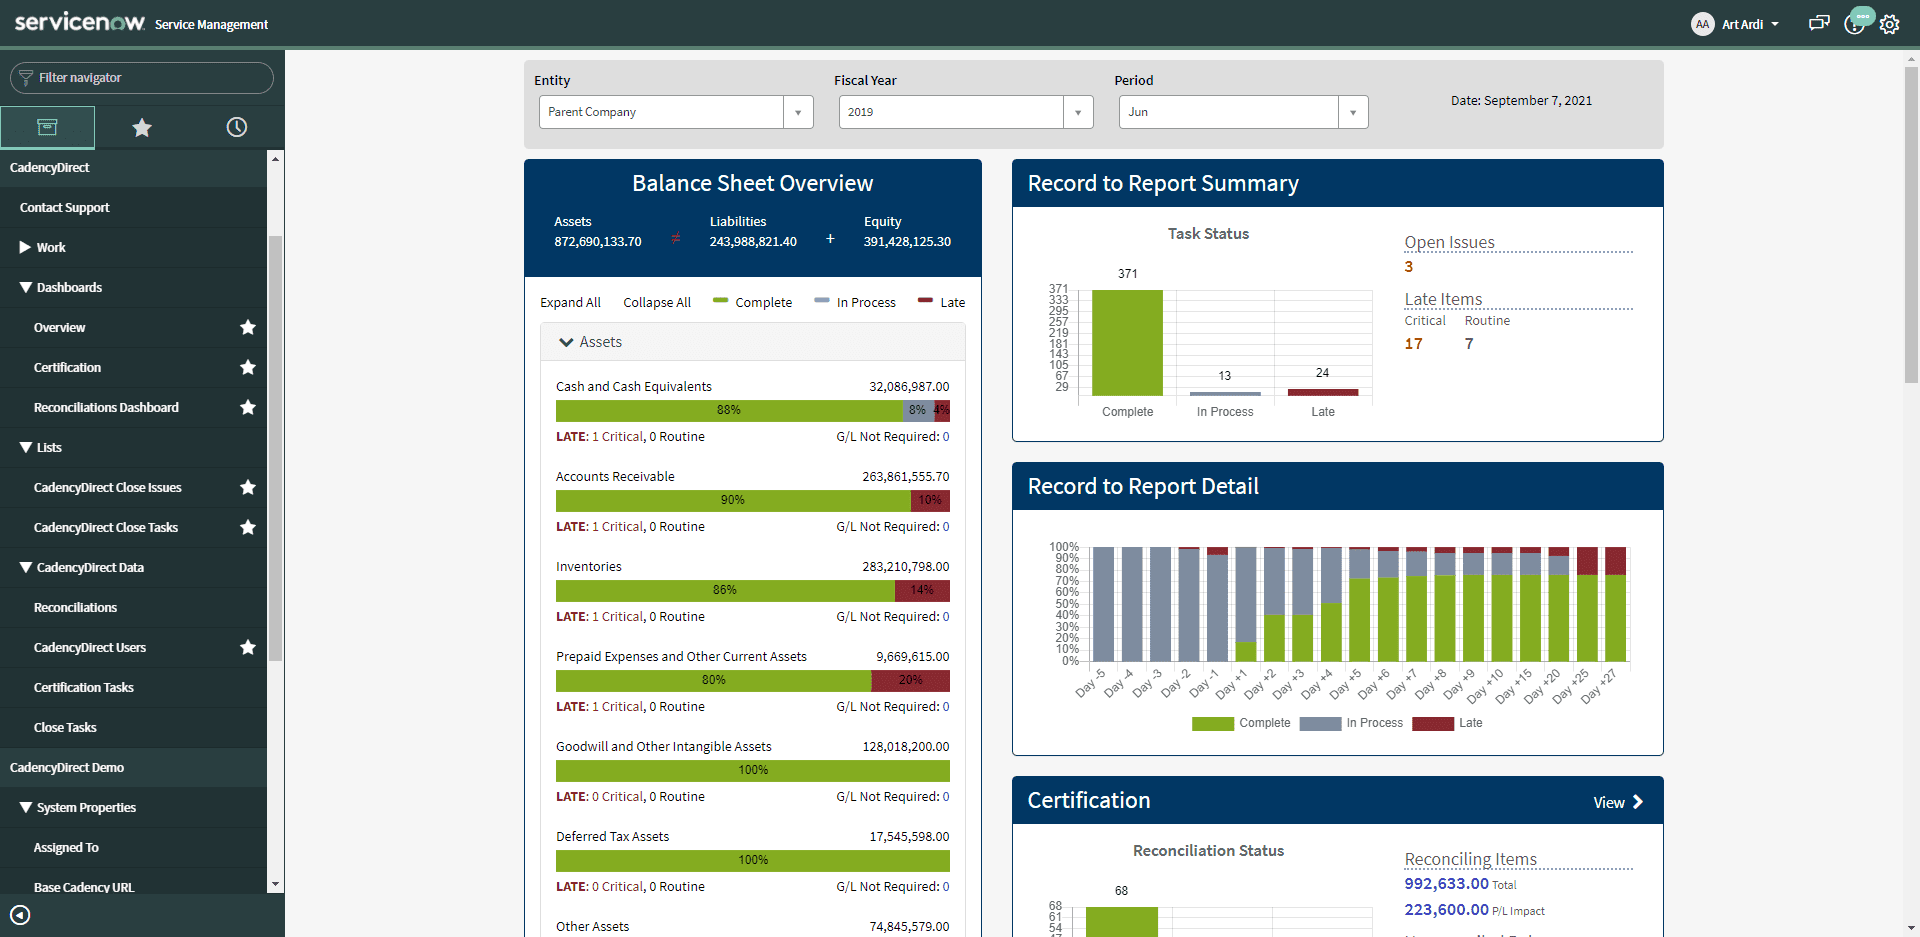The image size is (1920, 937).
Task: Collapse the Assets section chevron
Action: point(566,342)
